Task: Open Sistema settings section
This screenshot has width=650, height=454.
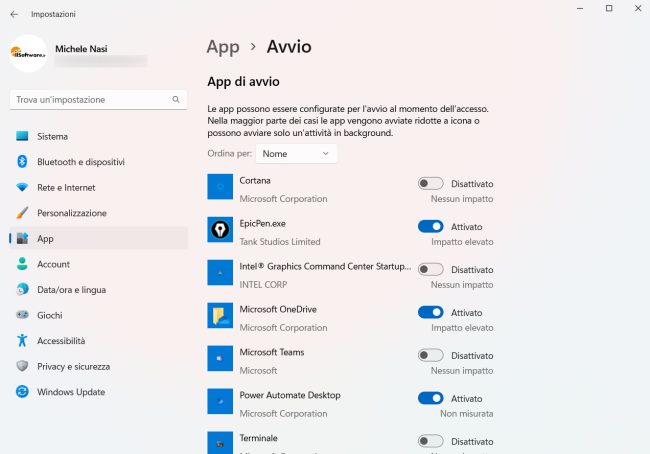Action: pos(52,136)
